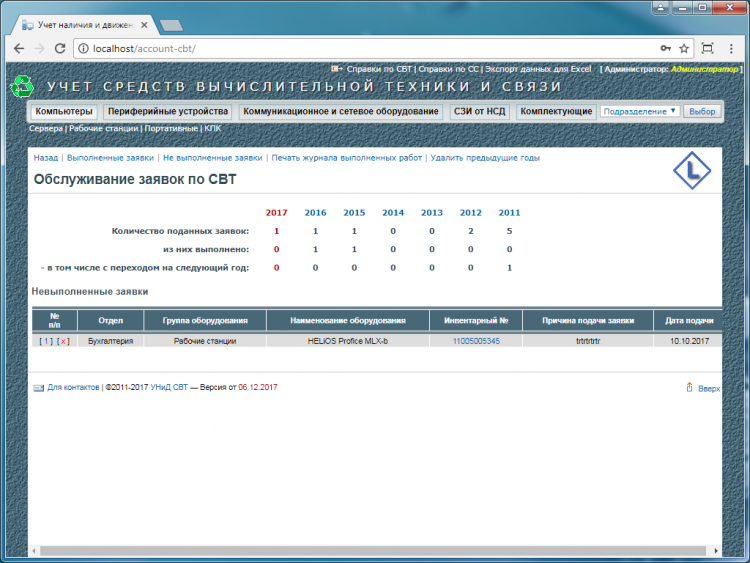Open the Компьютеры menu
The image size is (750, 563).
tap(64, 111)
